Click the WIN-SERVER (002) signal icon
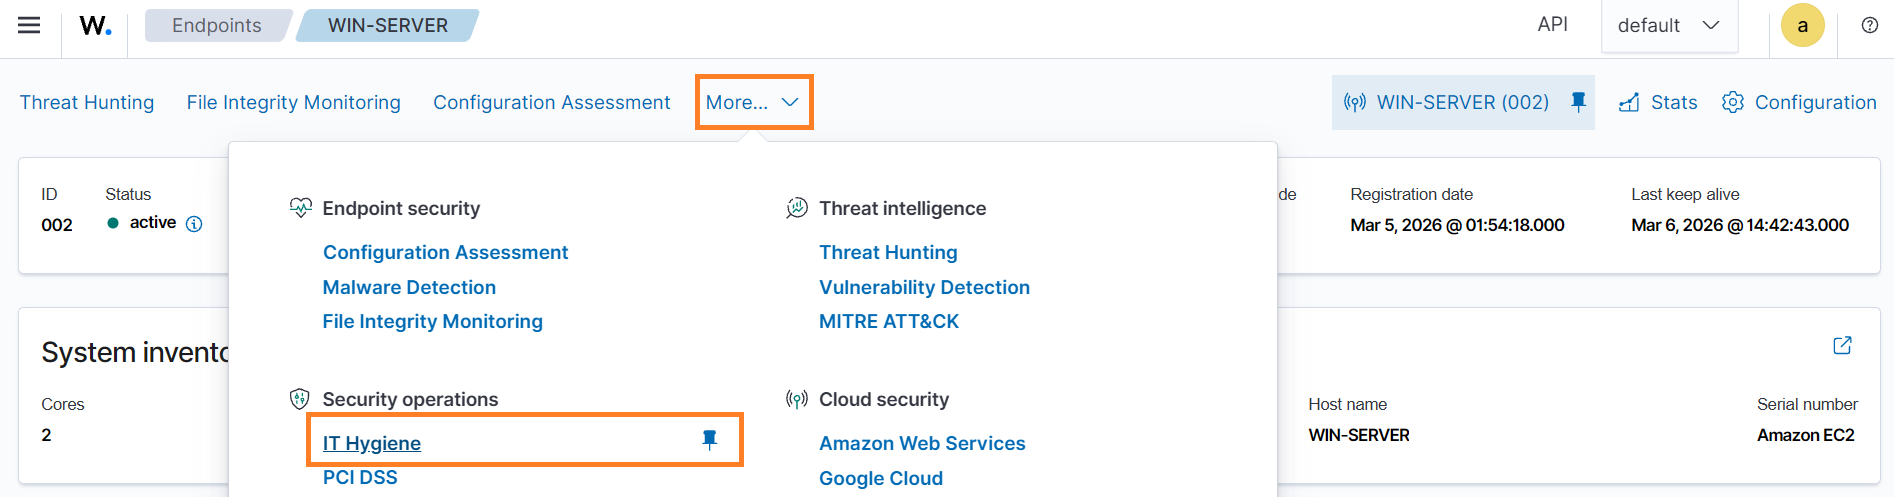1894x497 pixels. coord(1355,102)
